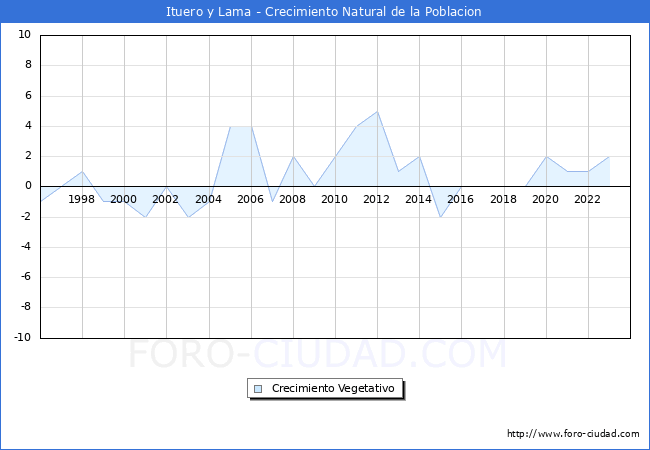Image resolution: width=650 pixels, height=450 pixels.
Task: Click the light blue Crecimiento Vegetativo legend swatch
Action: coord(258,389)
